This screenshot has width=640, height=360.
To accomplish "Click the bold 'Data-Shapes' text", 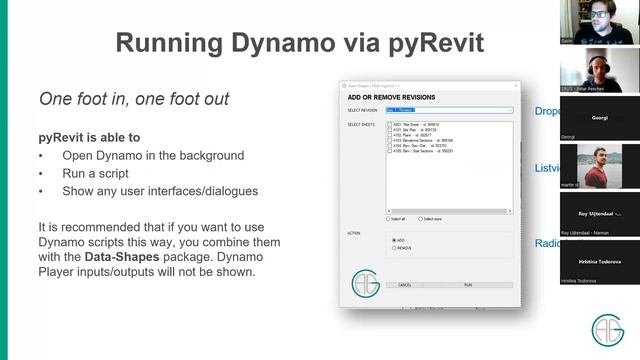I will coord(122,257).
